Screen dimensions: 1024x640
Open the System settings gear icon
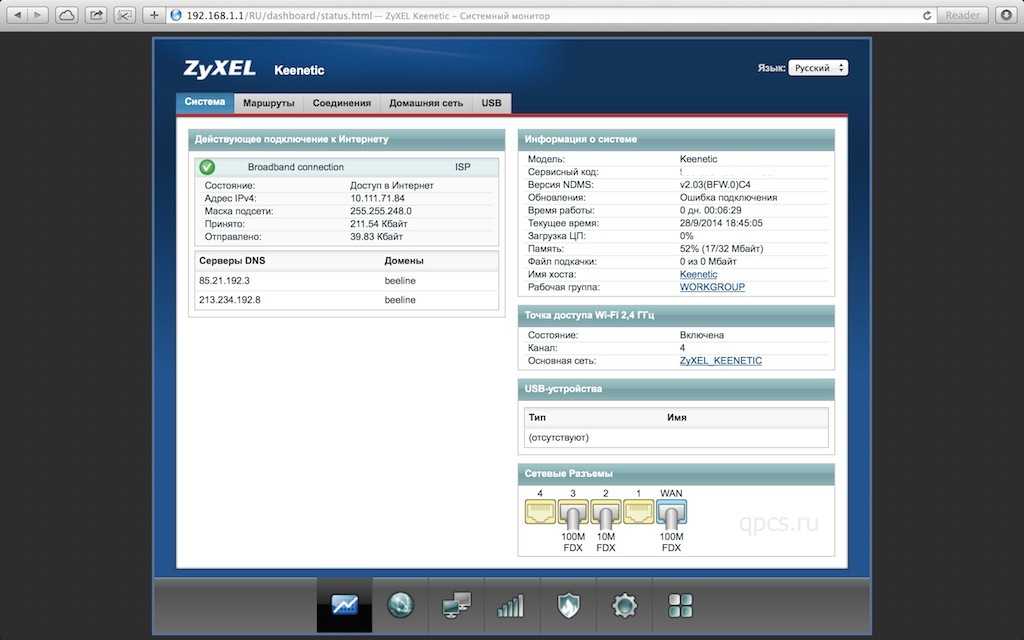point(624,605)
